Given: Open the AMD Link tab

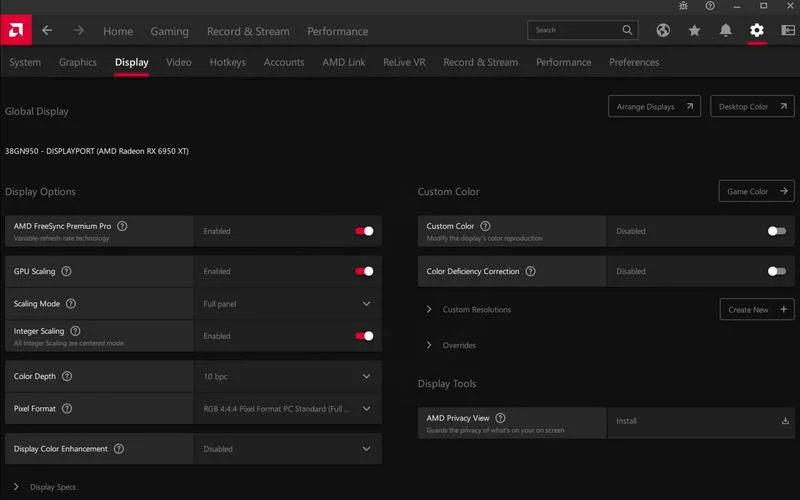Looking at the screenshot, I should coord(344,62).
